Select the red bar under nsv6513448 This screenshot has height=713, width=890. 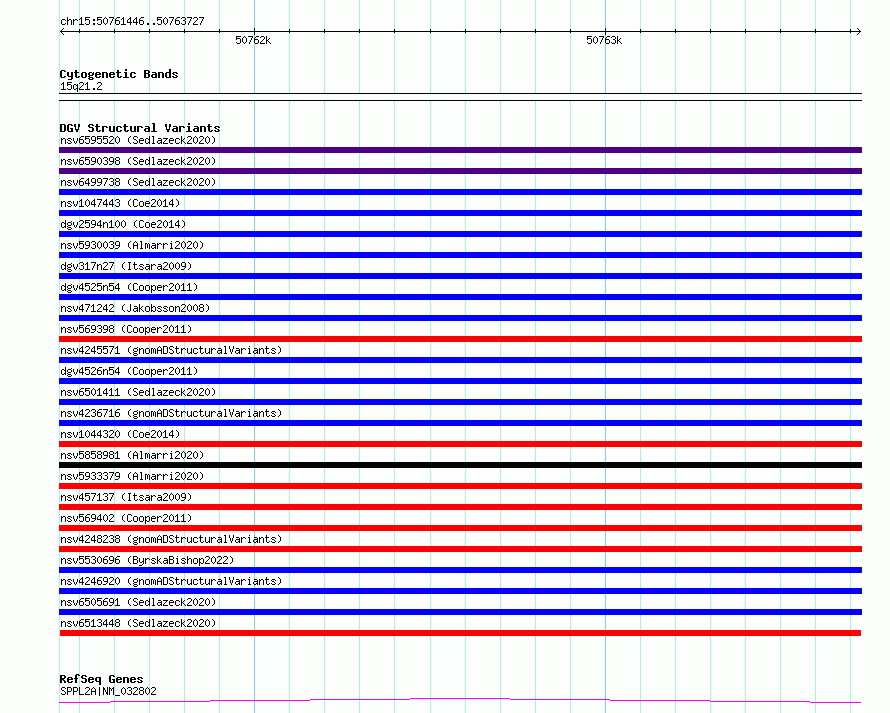460,633
